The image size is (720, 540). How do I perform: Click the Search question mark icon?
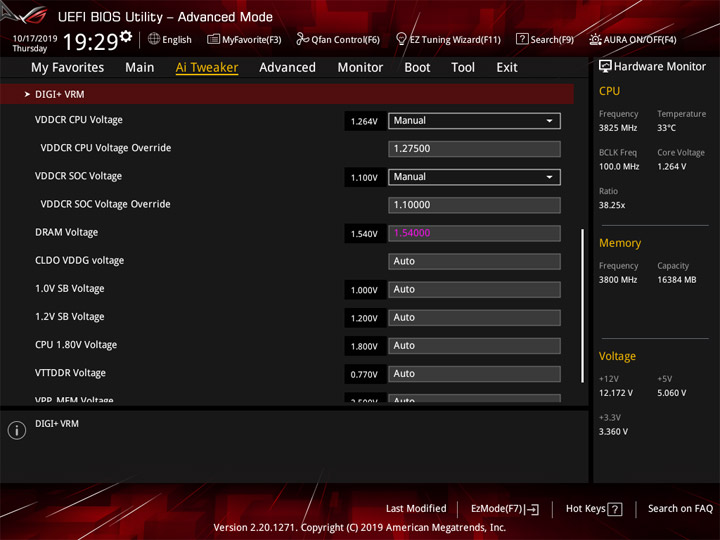coord(522,39)
